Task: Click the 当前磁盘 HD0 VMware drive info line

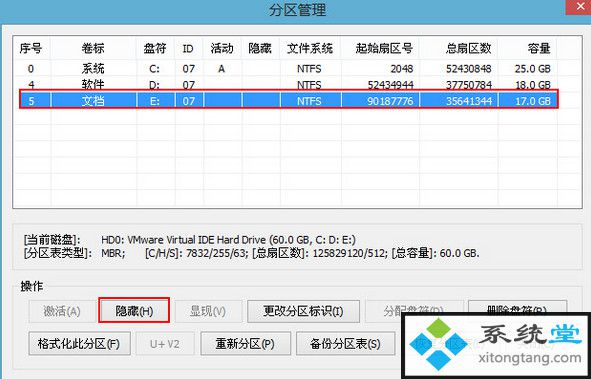Action: pos(190,240)
